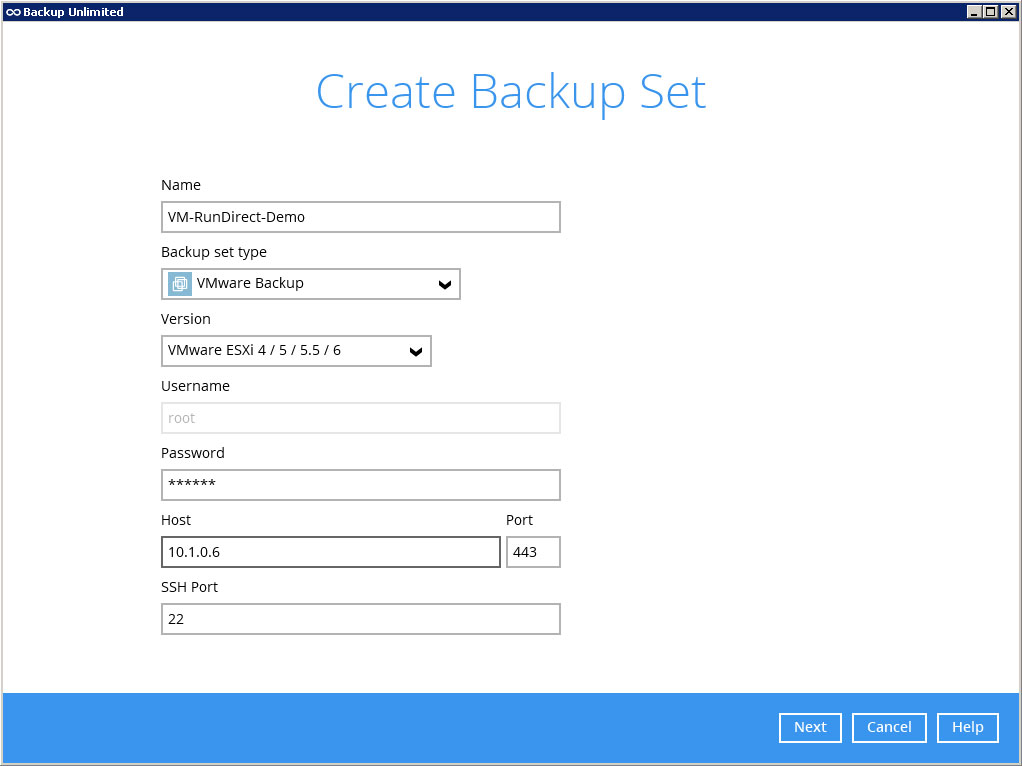Select the Port field showing 443
Viewport: 1022px width, 766px height.
point(532,552)
